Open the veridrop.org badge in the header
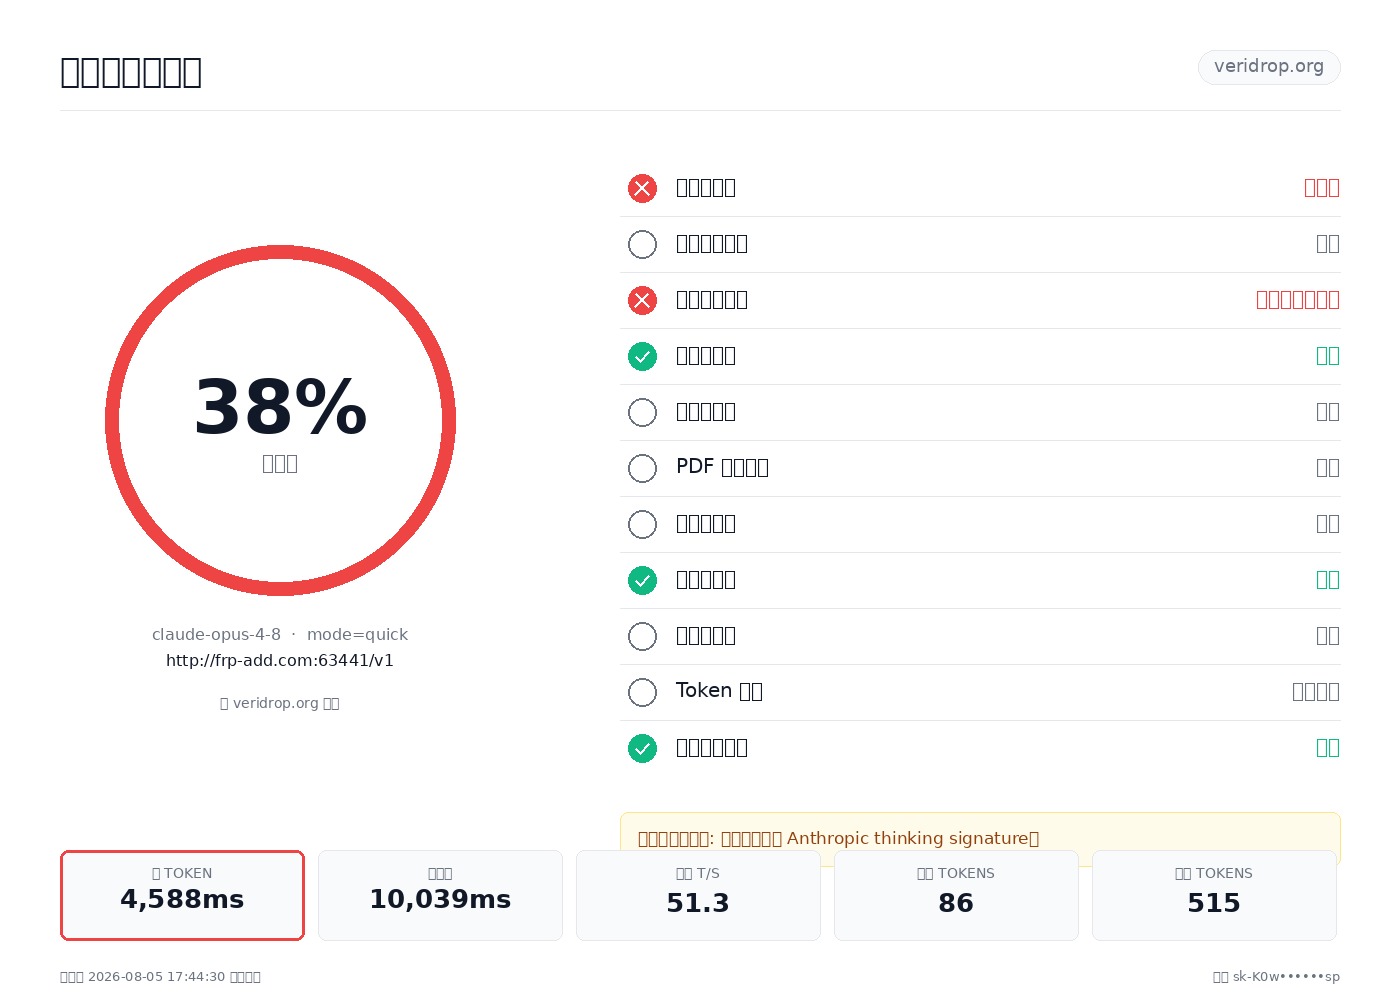The image size is (1400, 1000). (1269, 67)
